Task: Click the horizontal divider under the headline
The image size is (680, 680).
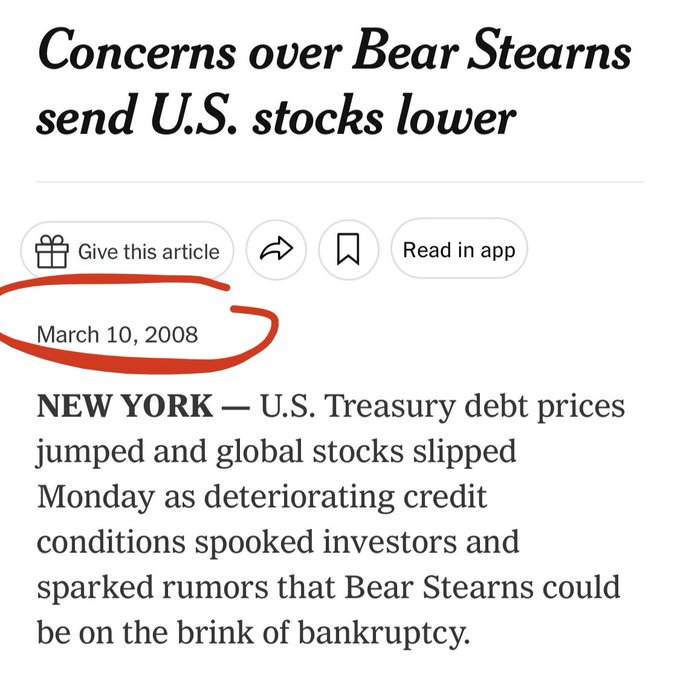Action: click(340, 182)
